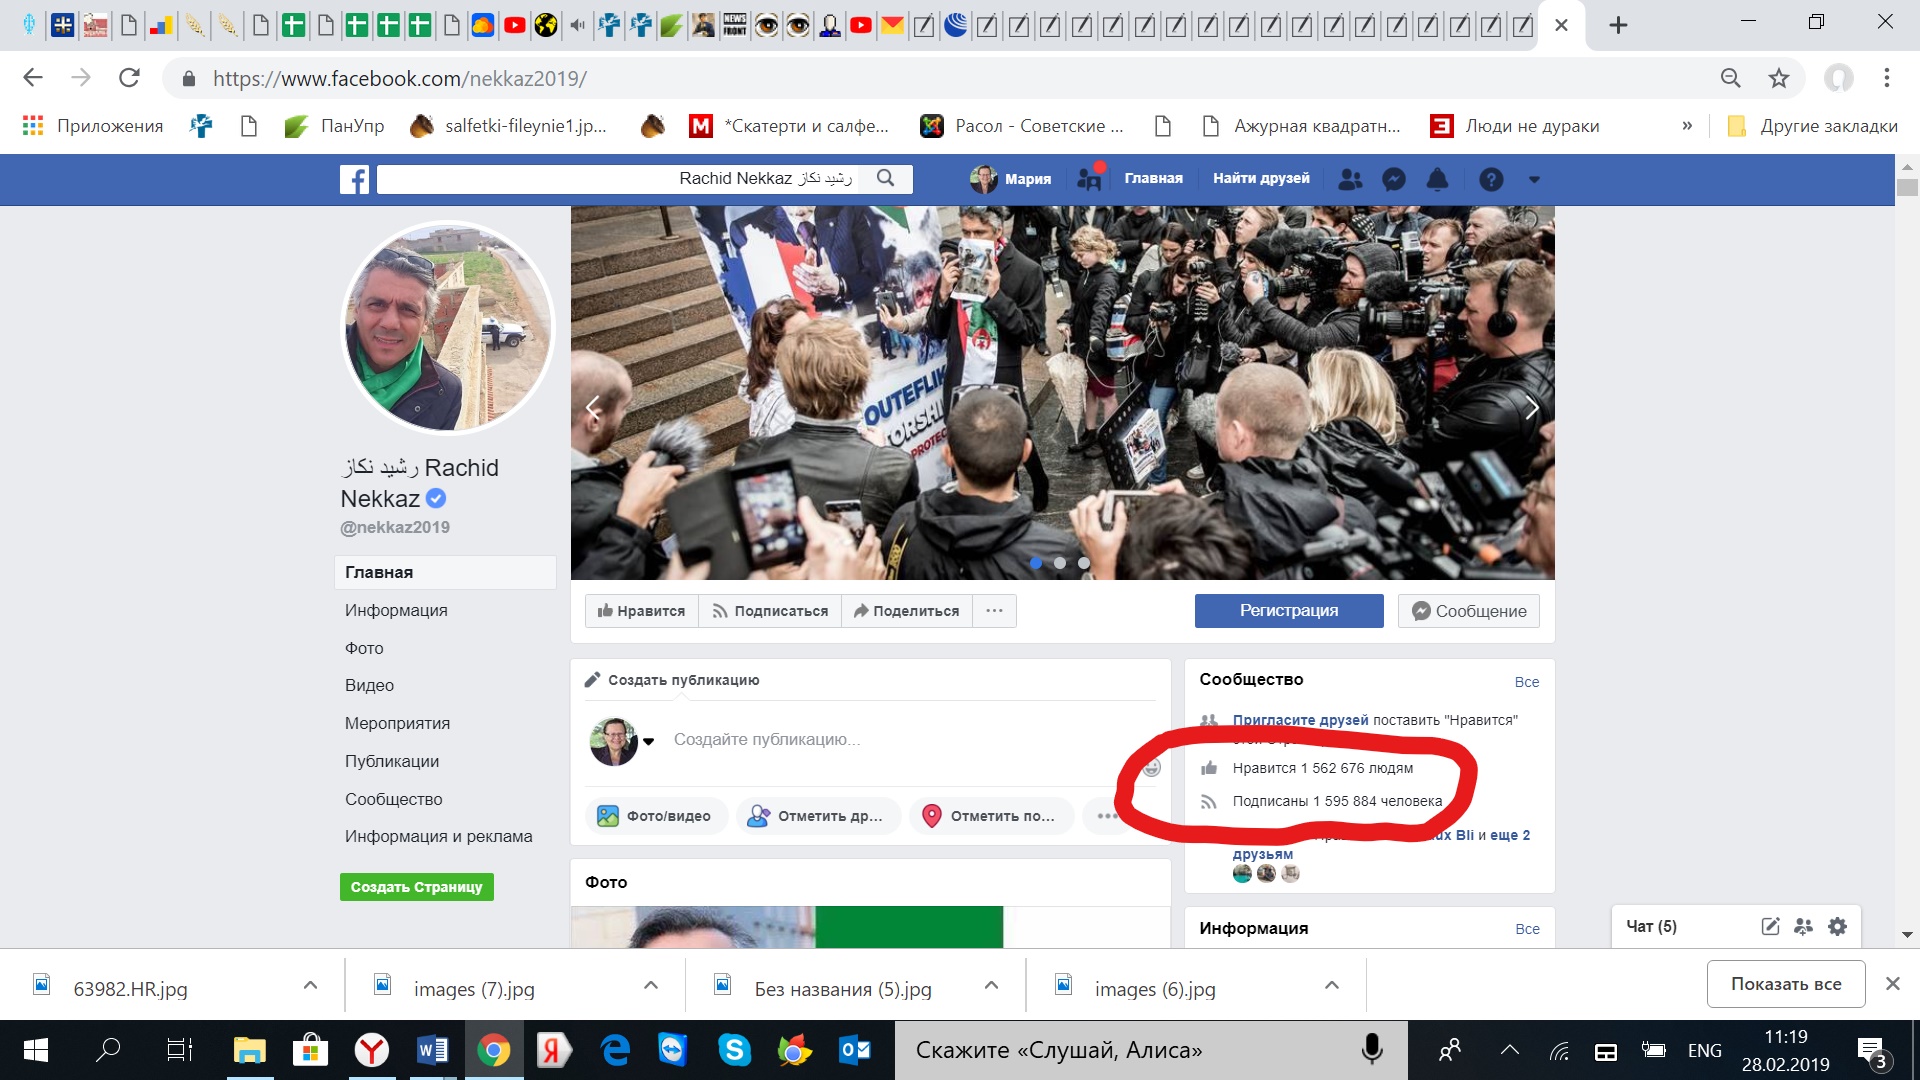Open chat settings gear icon
Viewport: 1920px width, 1080px height.
point(1837,926)
